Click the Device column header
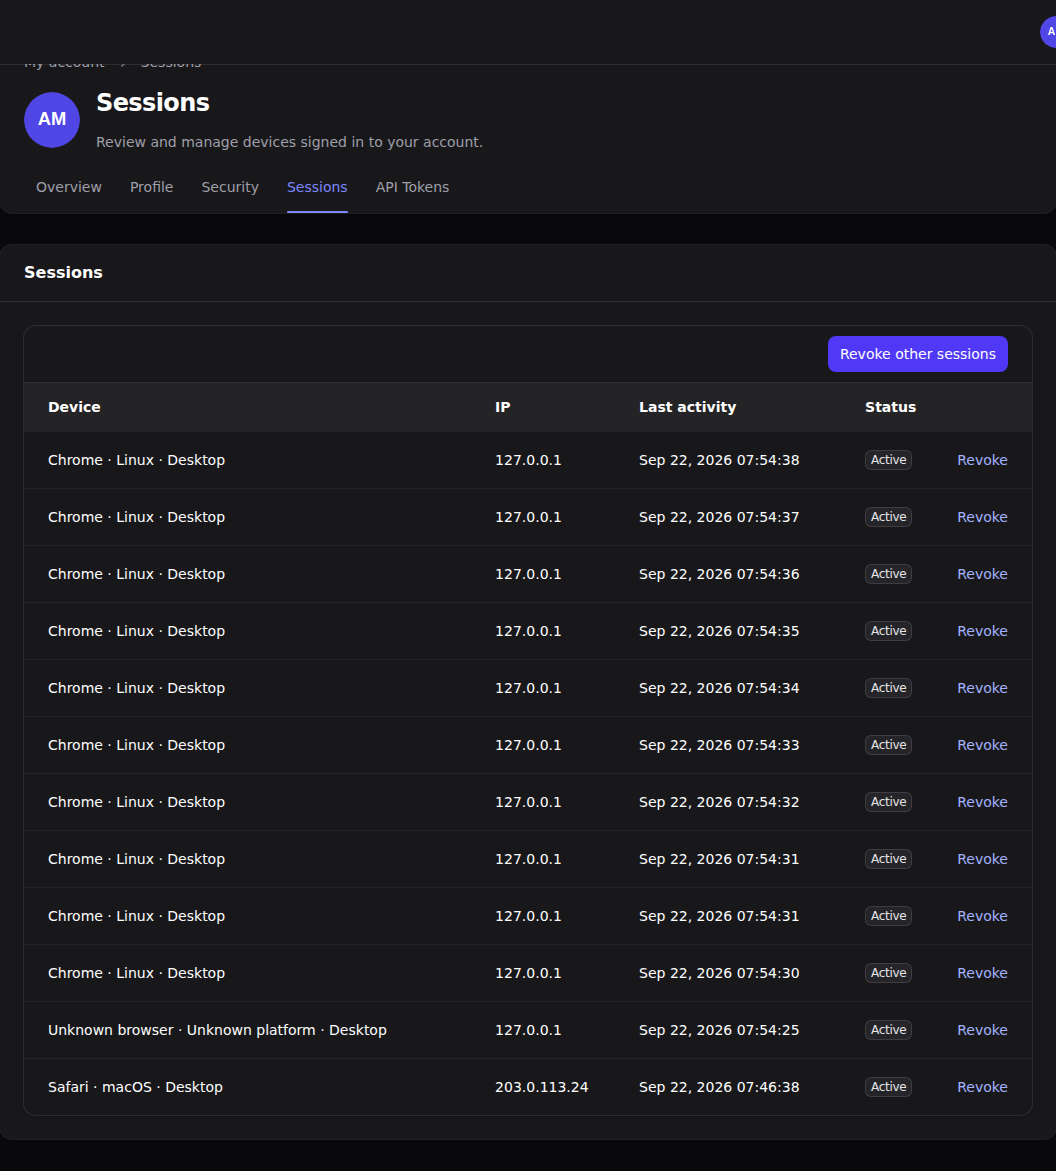The width and height of the screenshot is (1056, 1171). pyautogui.click(x=74, y=407)
